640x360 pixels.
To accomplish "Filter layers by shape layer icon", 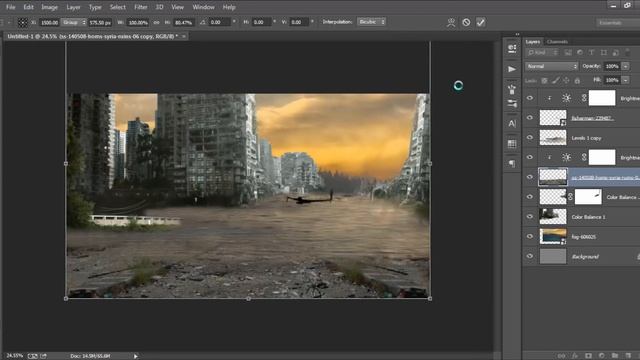I will [603, 53].
